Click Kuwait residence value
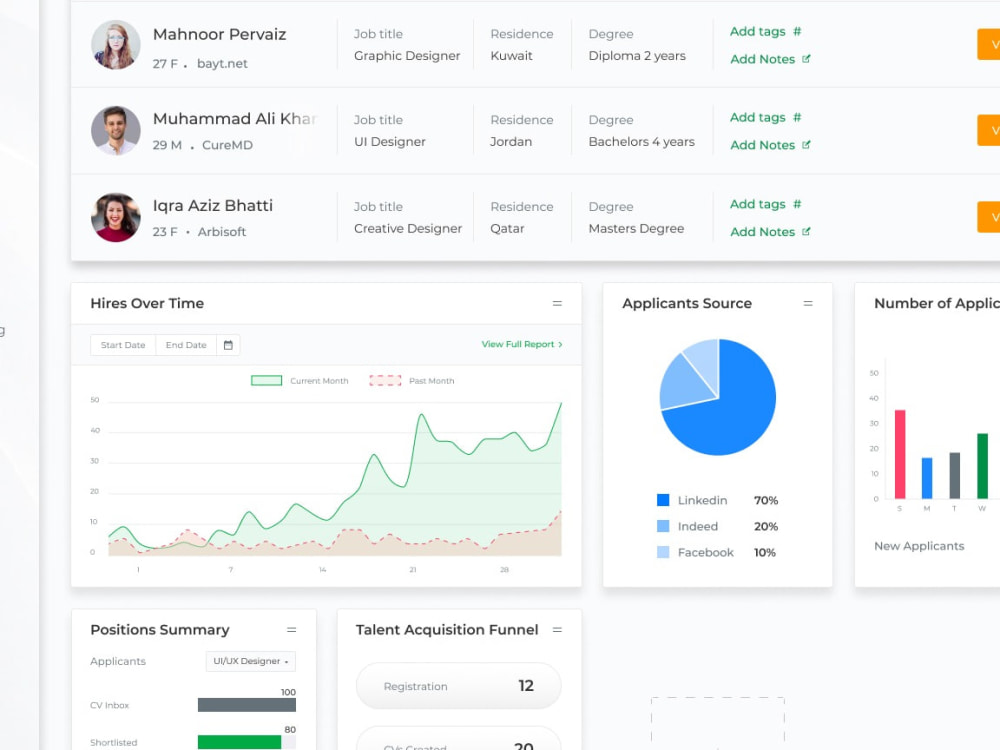The height and width of the screenshot is (750, 1000). click(511, 55)
